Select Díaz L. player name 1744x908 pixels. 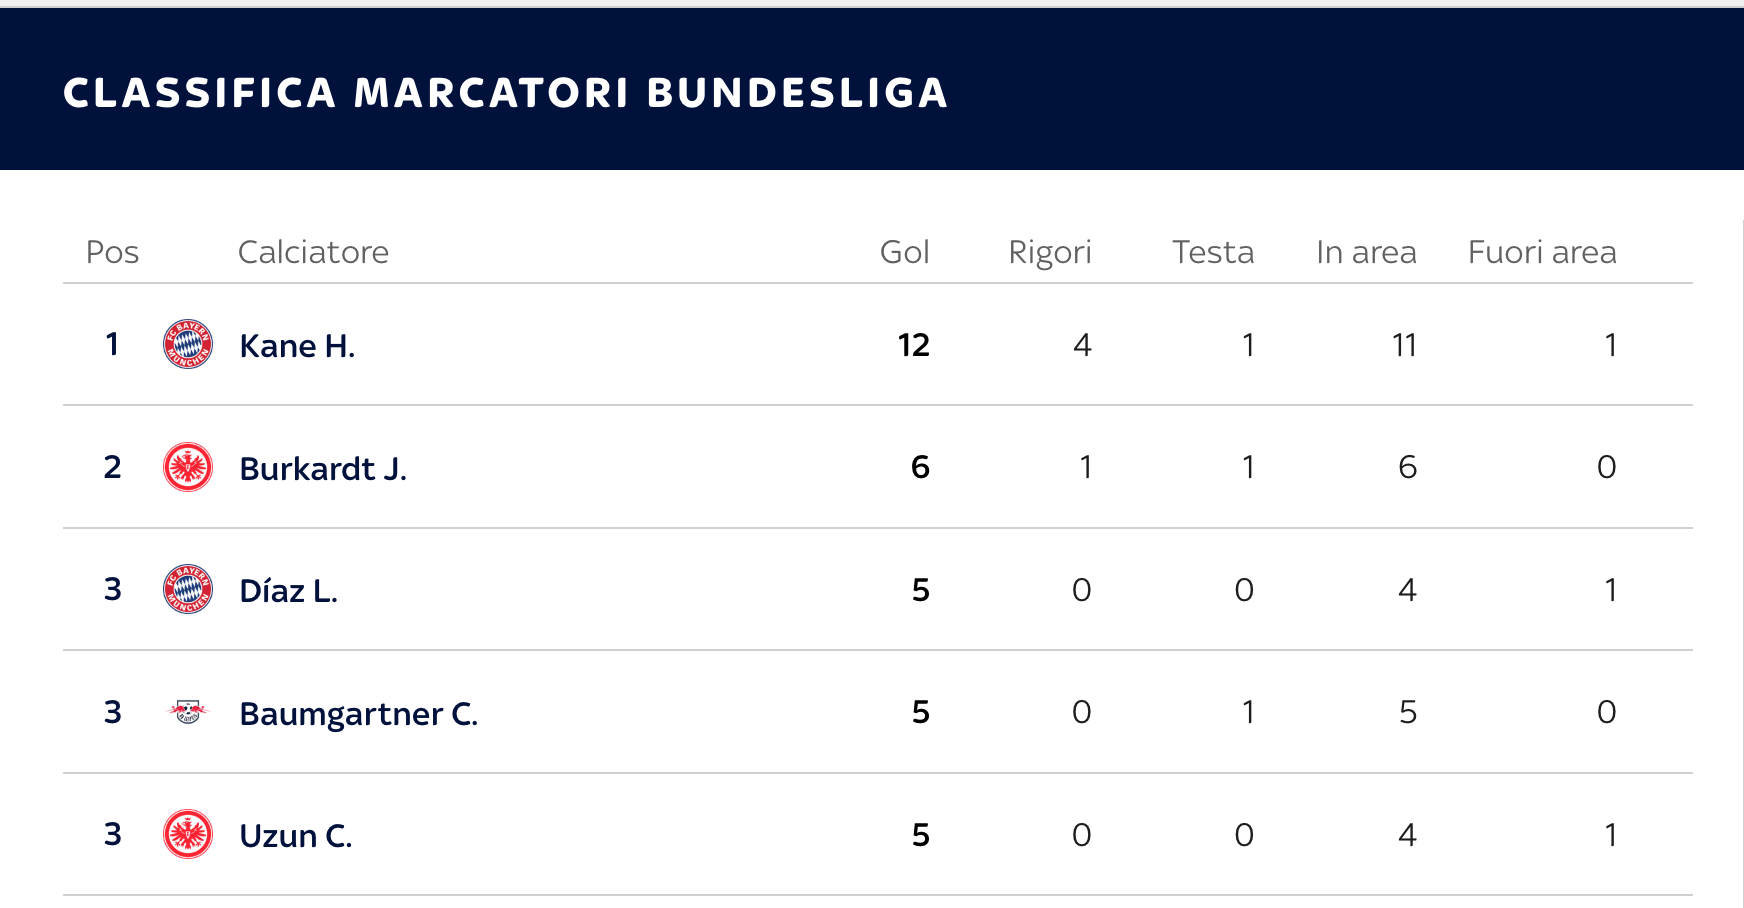point(288,591)
